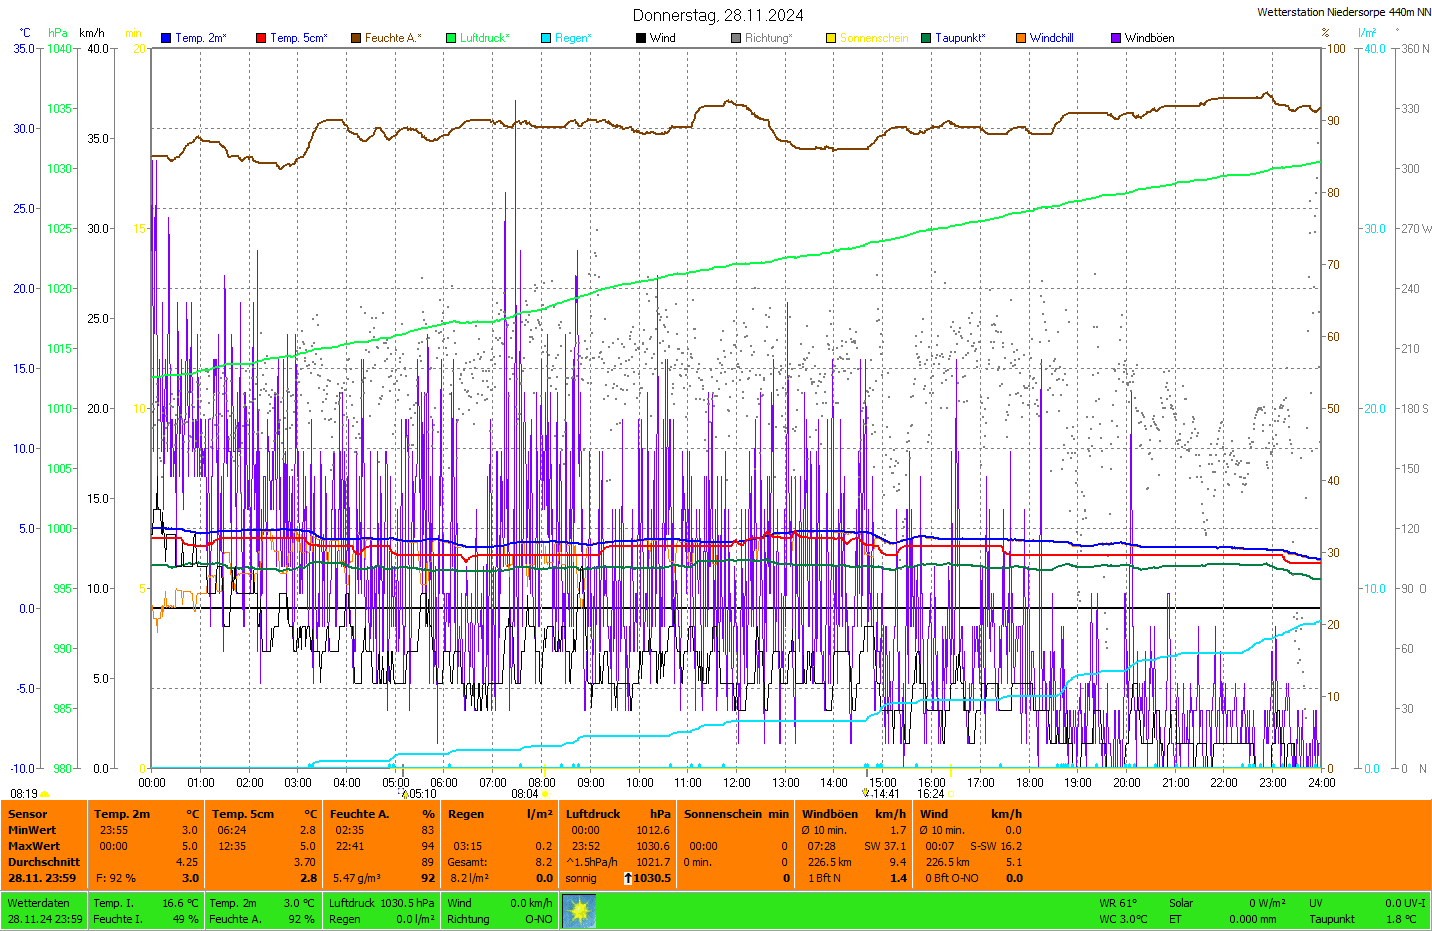This screenshot has height=931, width=1432.
Task: Click the cyan Regen legend square
Action: click(x=546, y=38)
